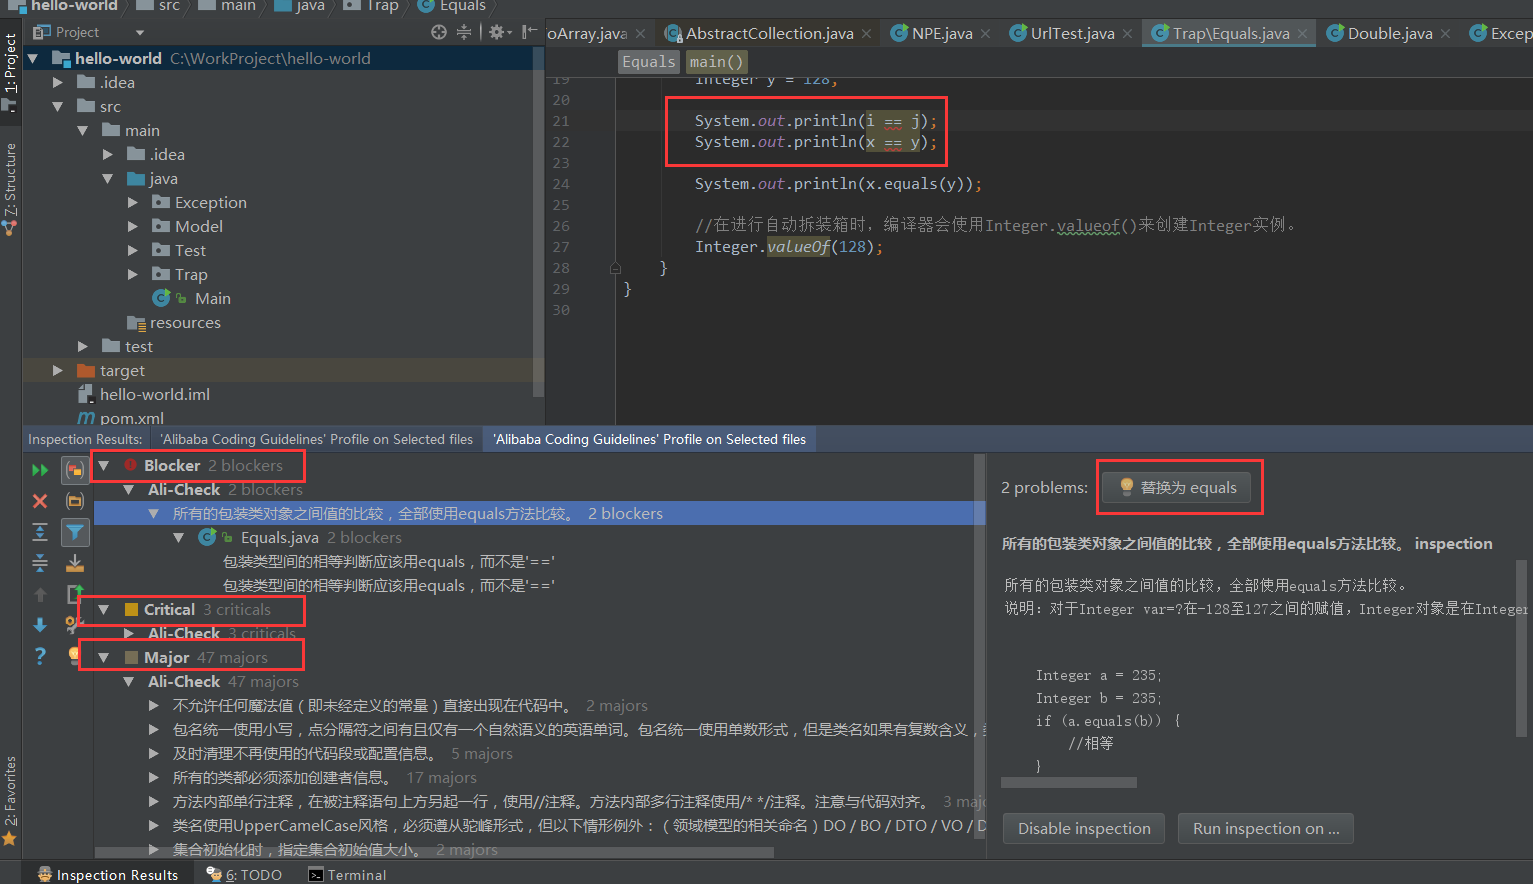
Task: Navigate to previous problem arrow icon
Action: pyautogui.click(x=40, y=594)
